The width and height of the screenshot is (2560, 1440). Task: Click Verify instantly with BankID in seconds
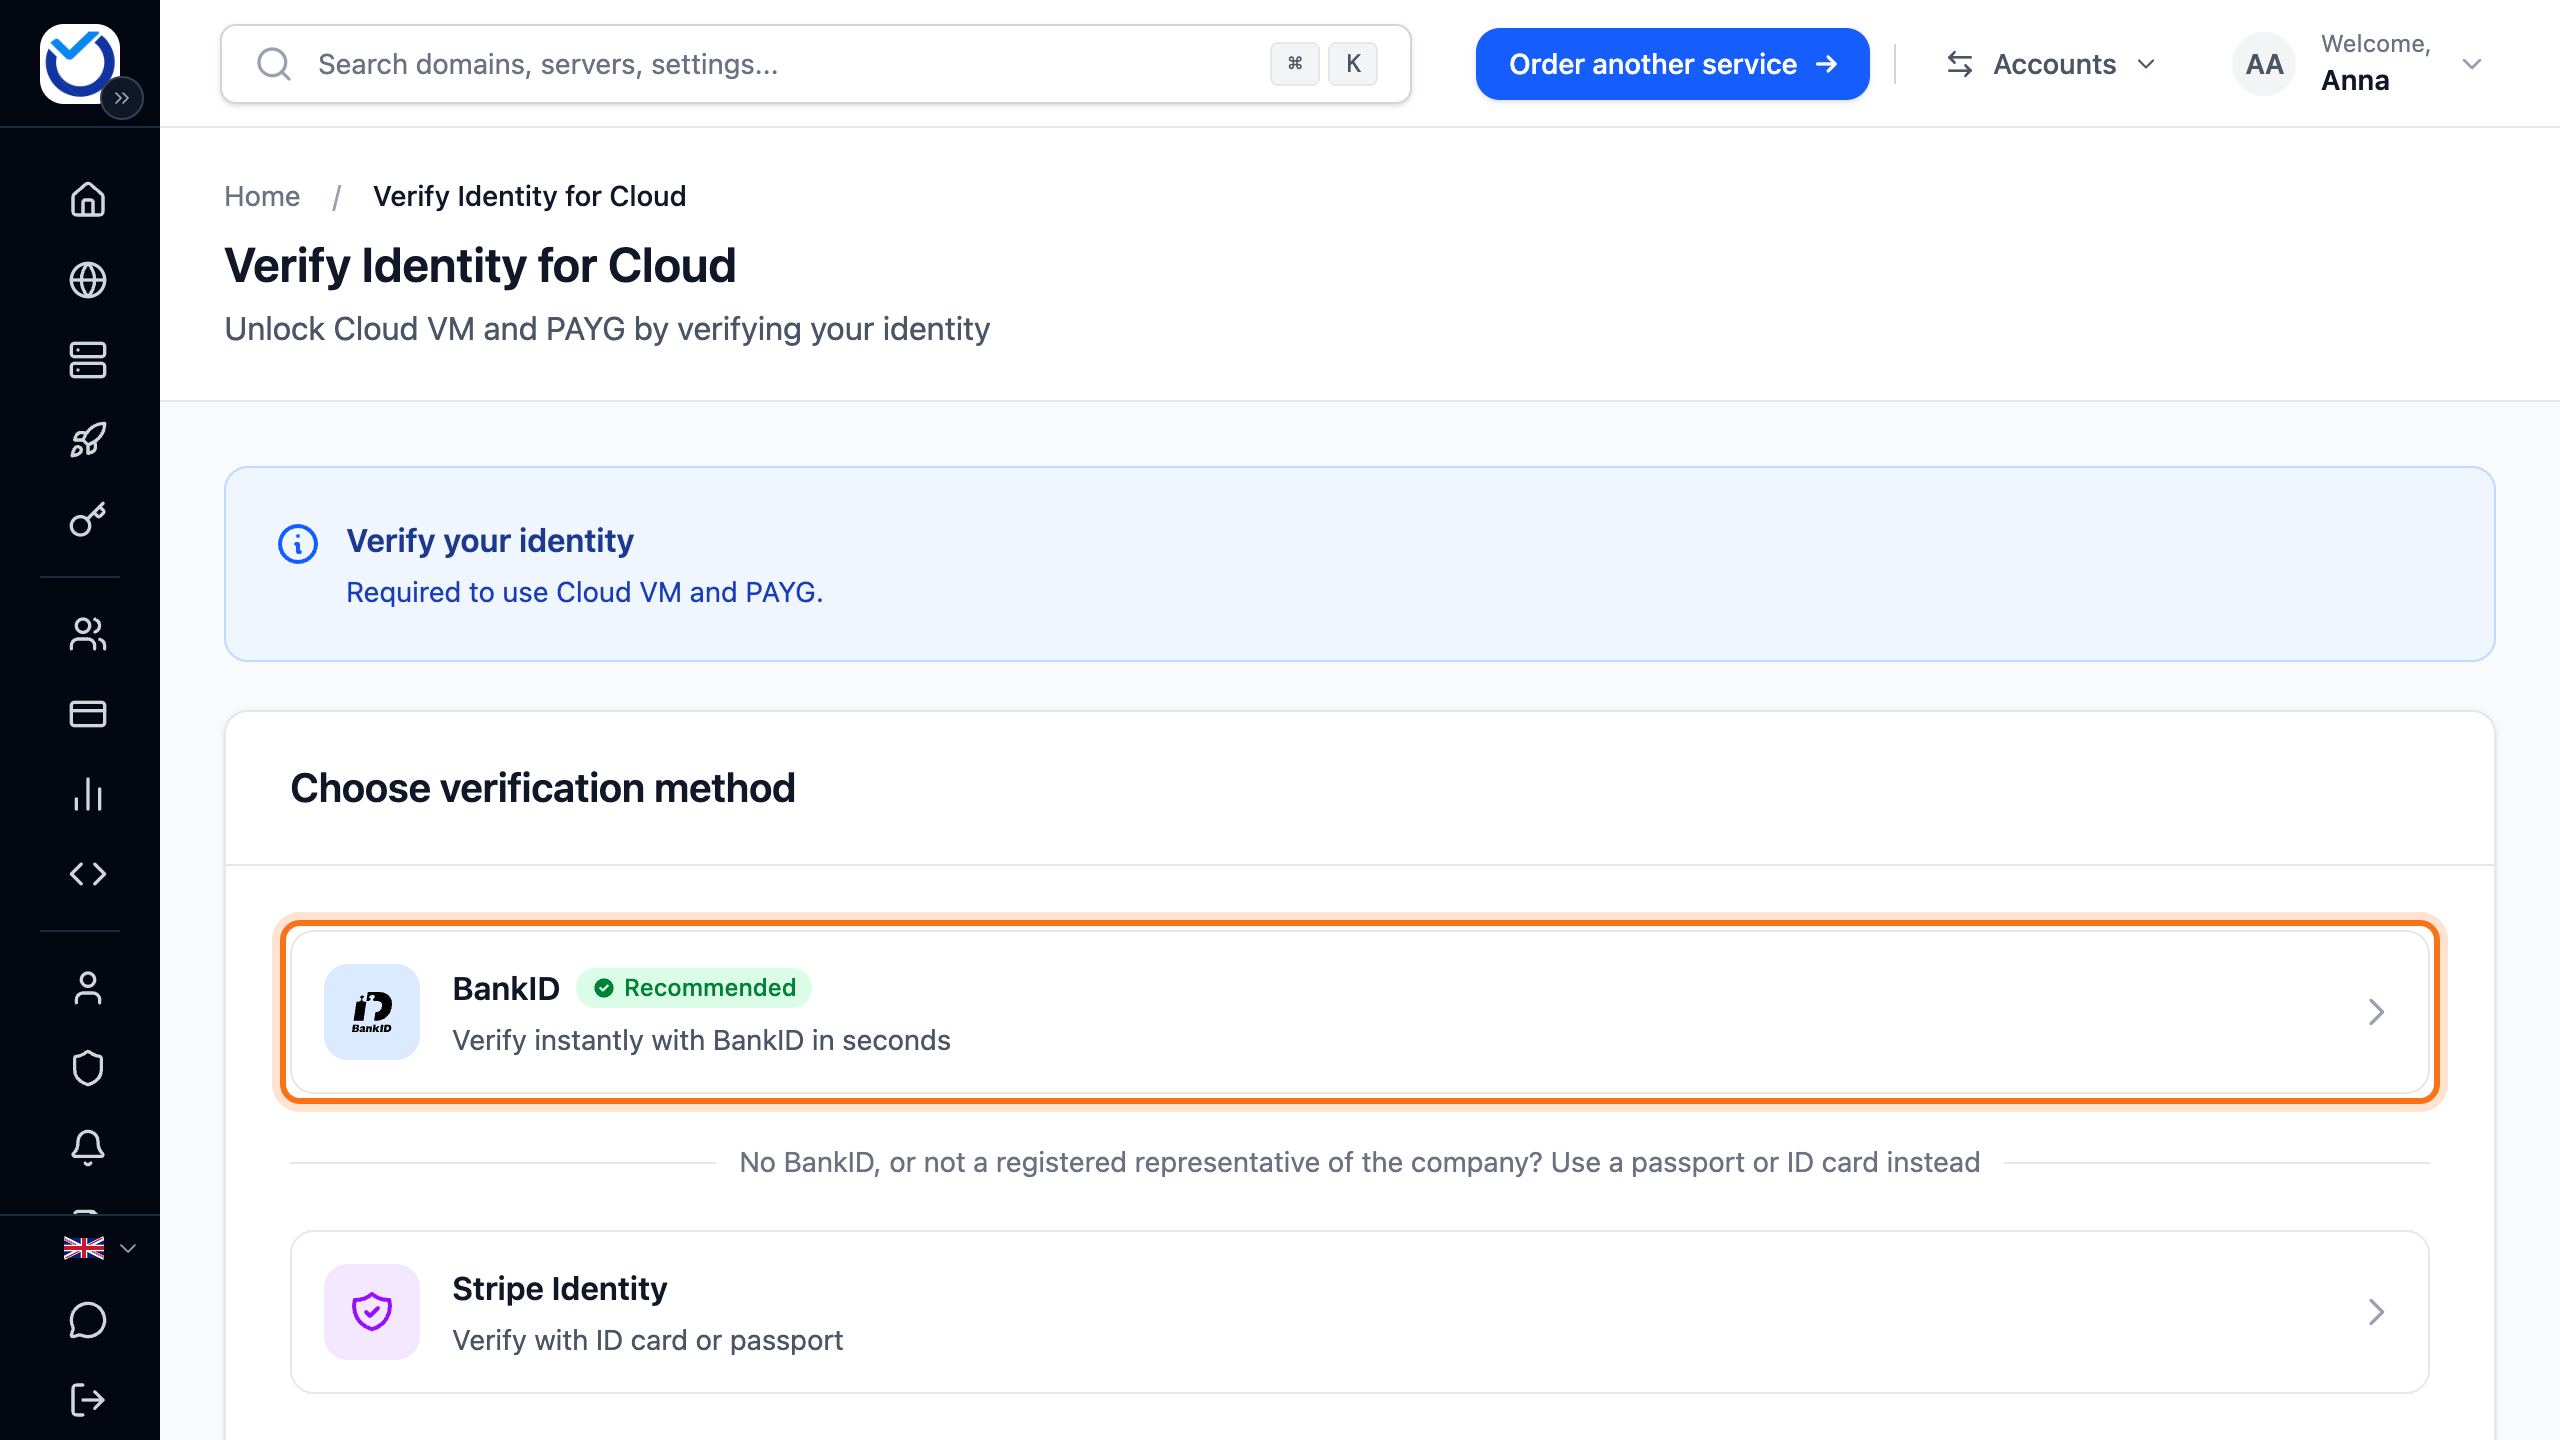coord(702,1040)
